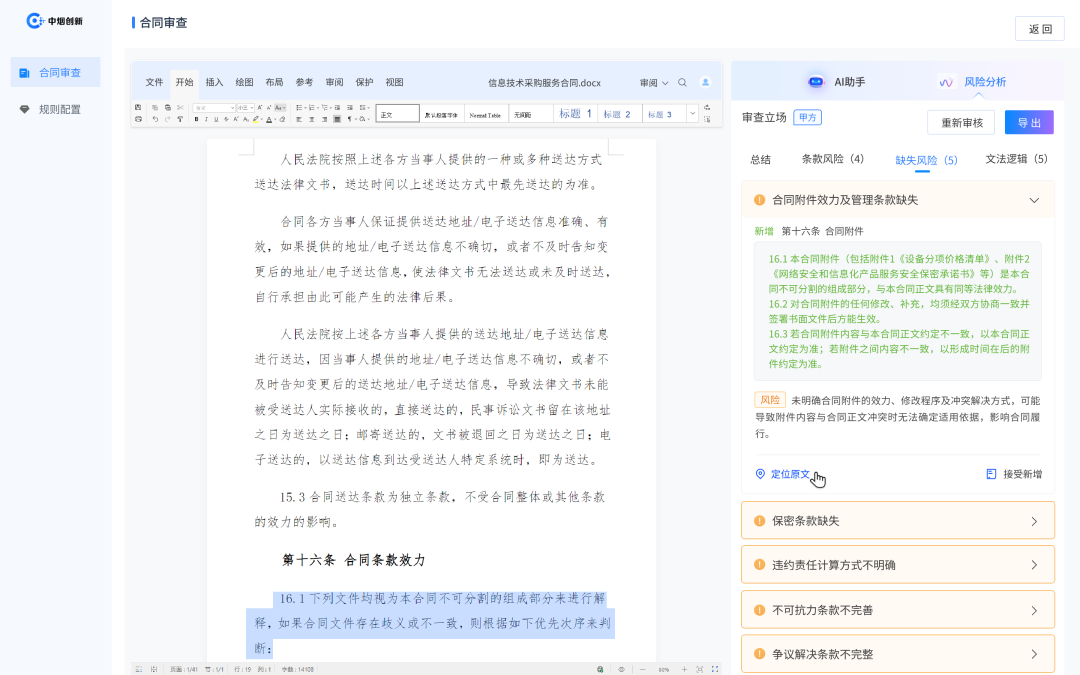Viewport: 1080px width, 675px height.
Task: Select the Format Painter icon
Action: pyautogui.click(x=180, y=118)
